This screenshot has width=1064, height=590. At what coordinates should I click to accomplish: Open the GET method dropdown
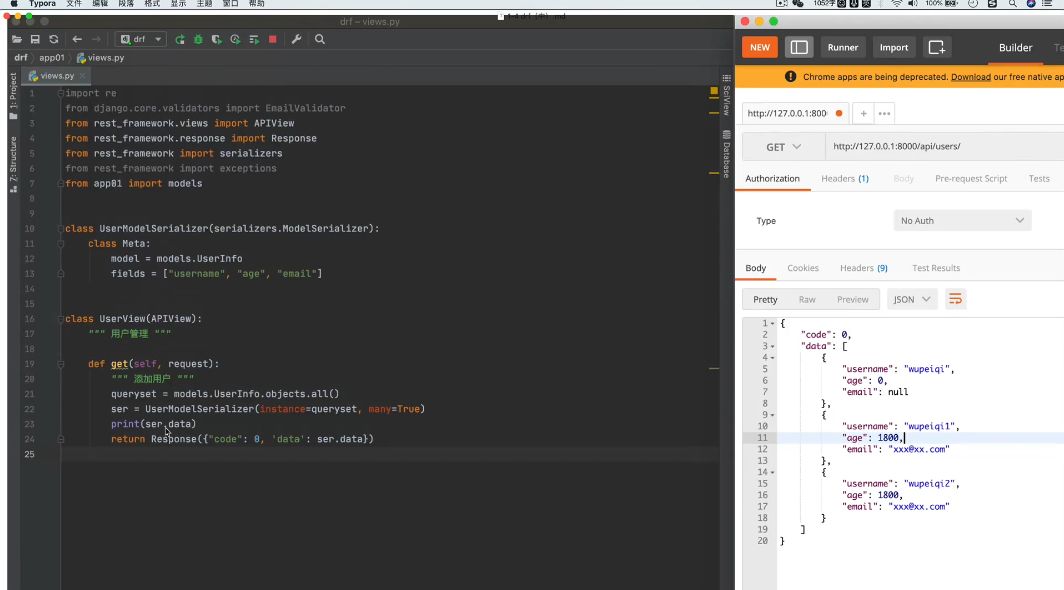tap(784, 147)
